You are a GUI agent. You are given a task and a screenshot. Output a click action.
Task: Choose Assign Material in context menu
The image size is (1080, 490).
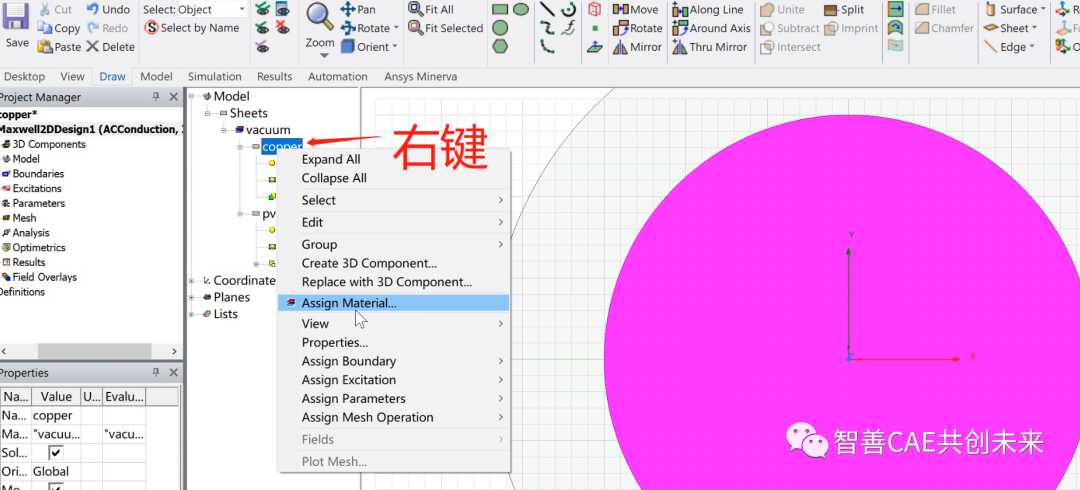(x=393, y=303)
